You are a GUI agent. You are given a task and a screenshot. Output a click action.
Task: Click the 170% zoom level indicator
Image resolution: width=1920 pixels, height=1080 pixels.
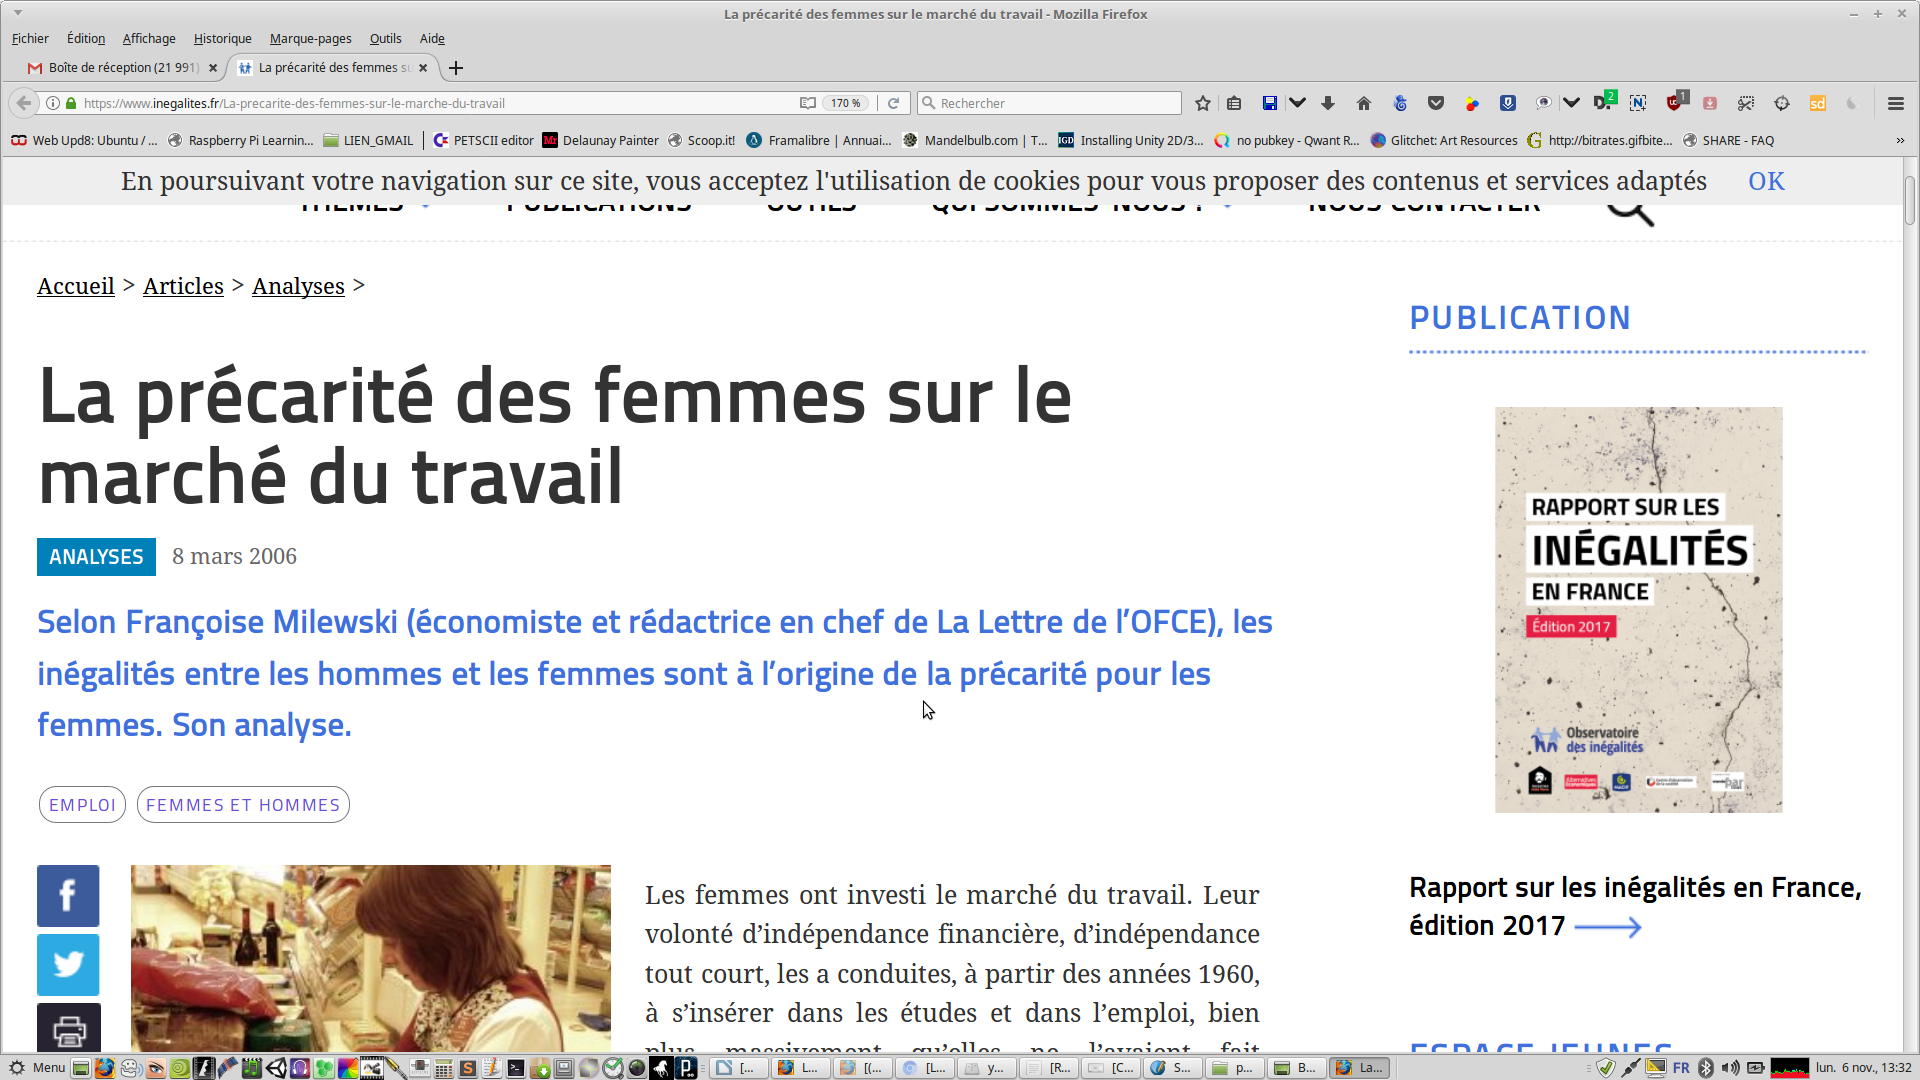pyautogui.click(x=845, y=103)
